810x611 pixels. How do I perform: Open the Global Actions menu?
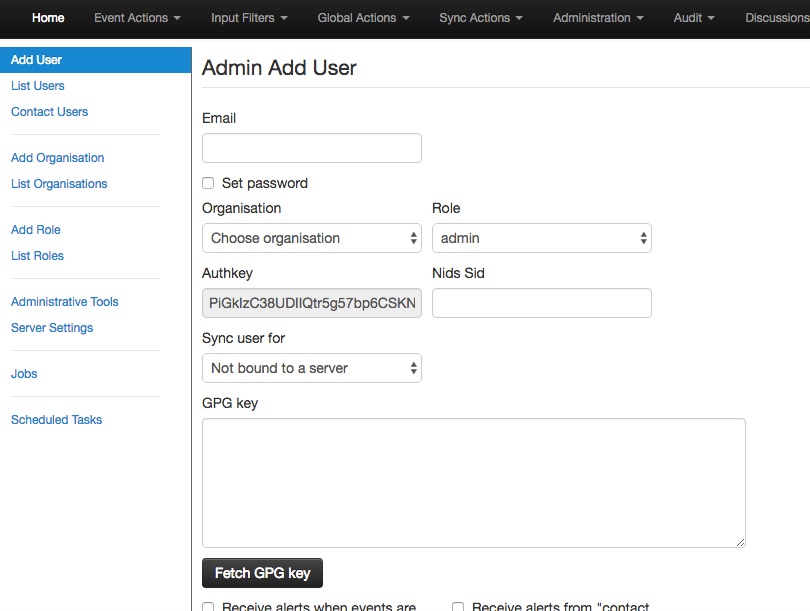tap(363, 18)
